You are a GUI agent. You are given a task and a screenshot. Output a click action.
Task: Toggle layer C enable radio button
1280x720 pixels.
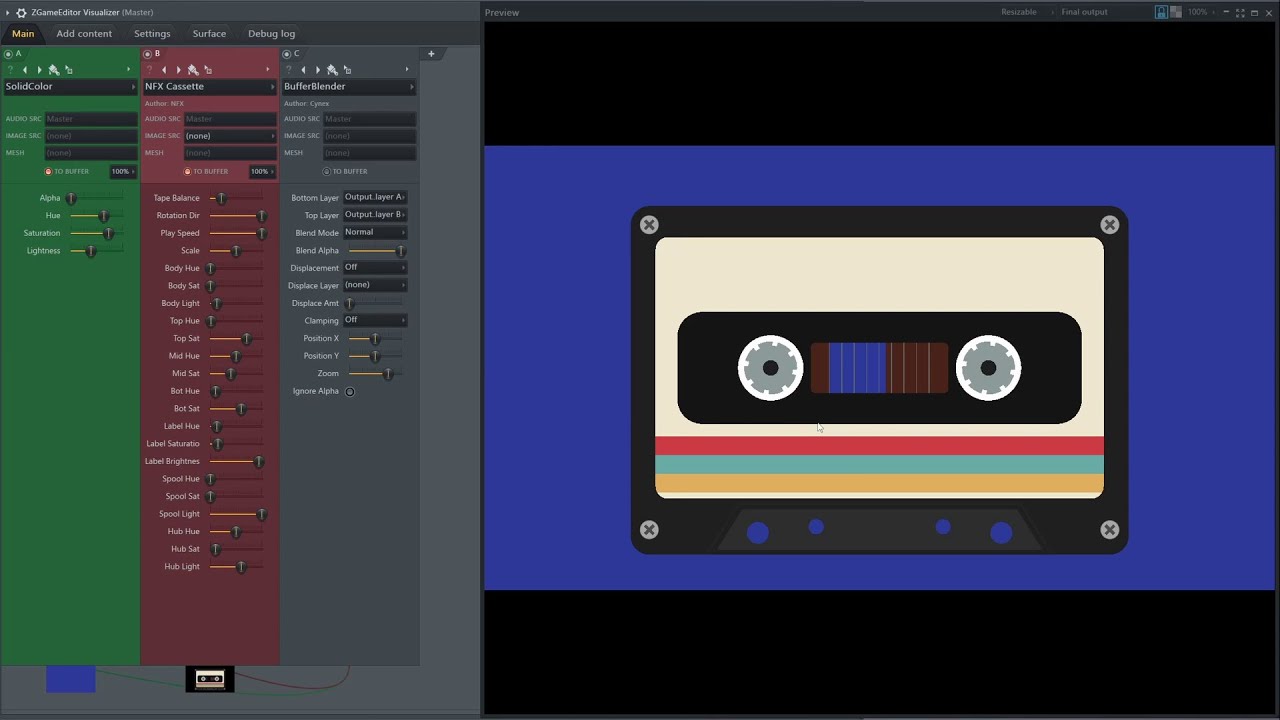287,54
